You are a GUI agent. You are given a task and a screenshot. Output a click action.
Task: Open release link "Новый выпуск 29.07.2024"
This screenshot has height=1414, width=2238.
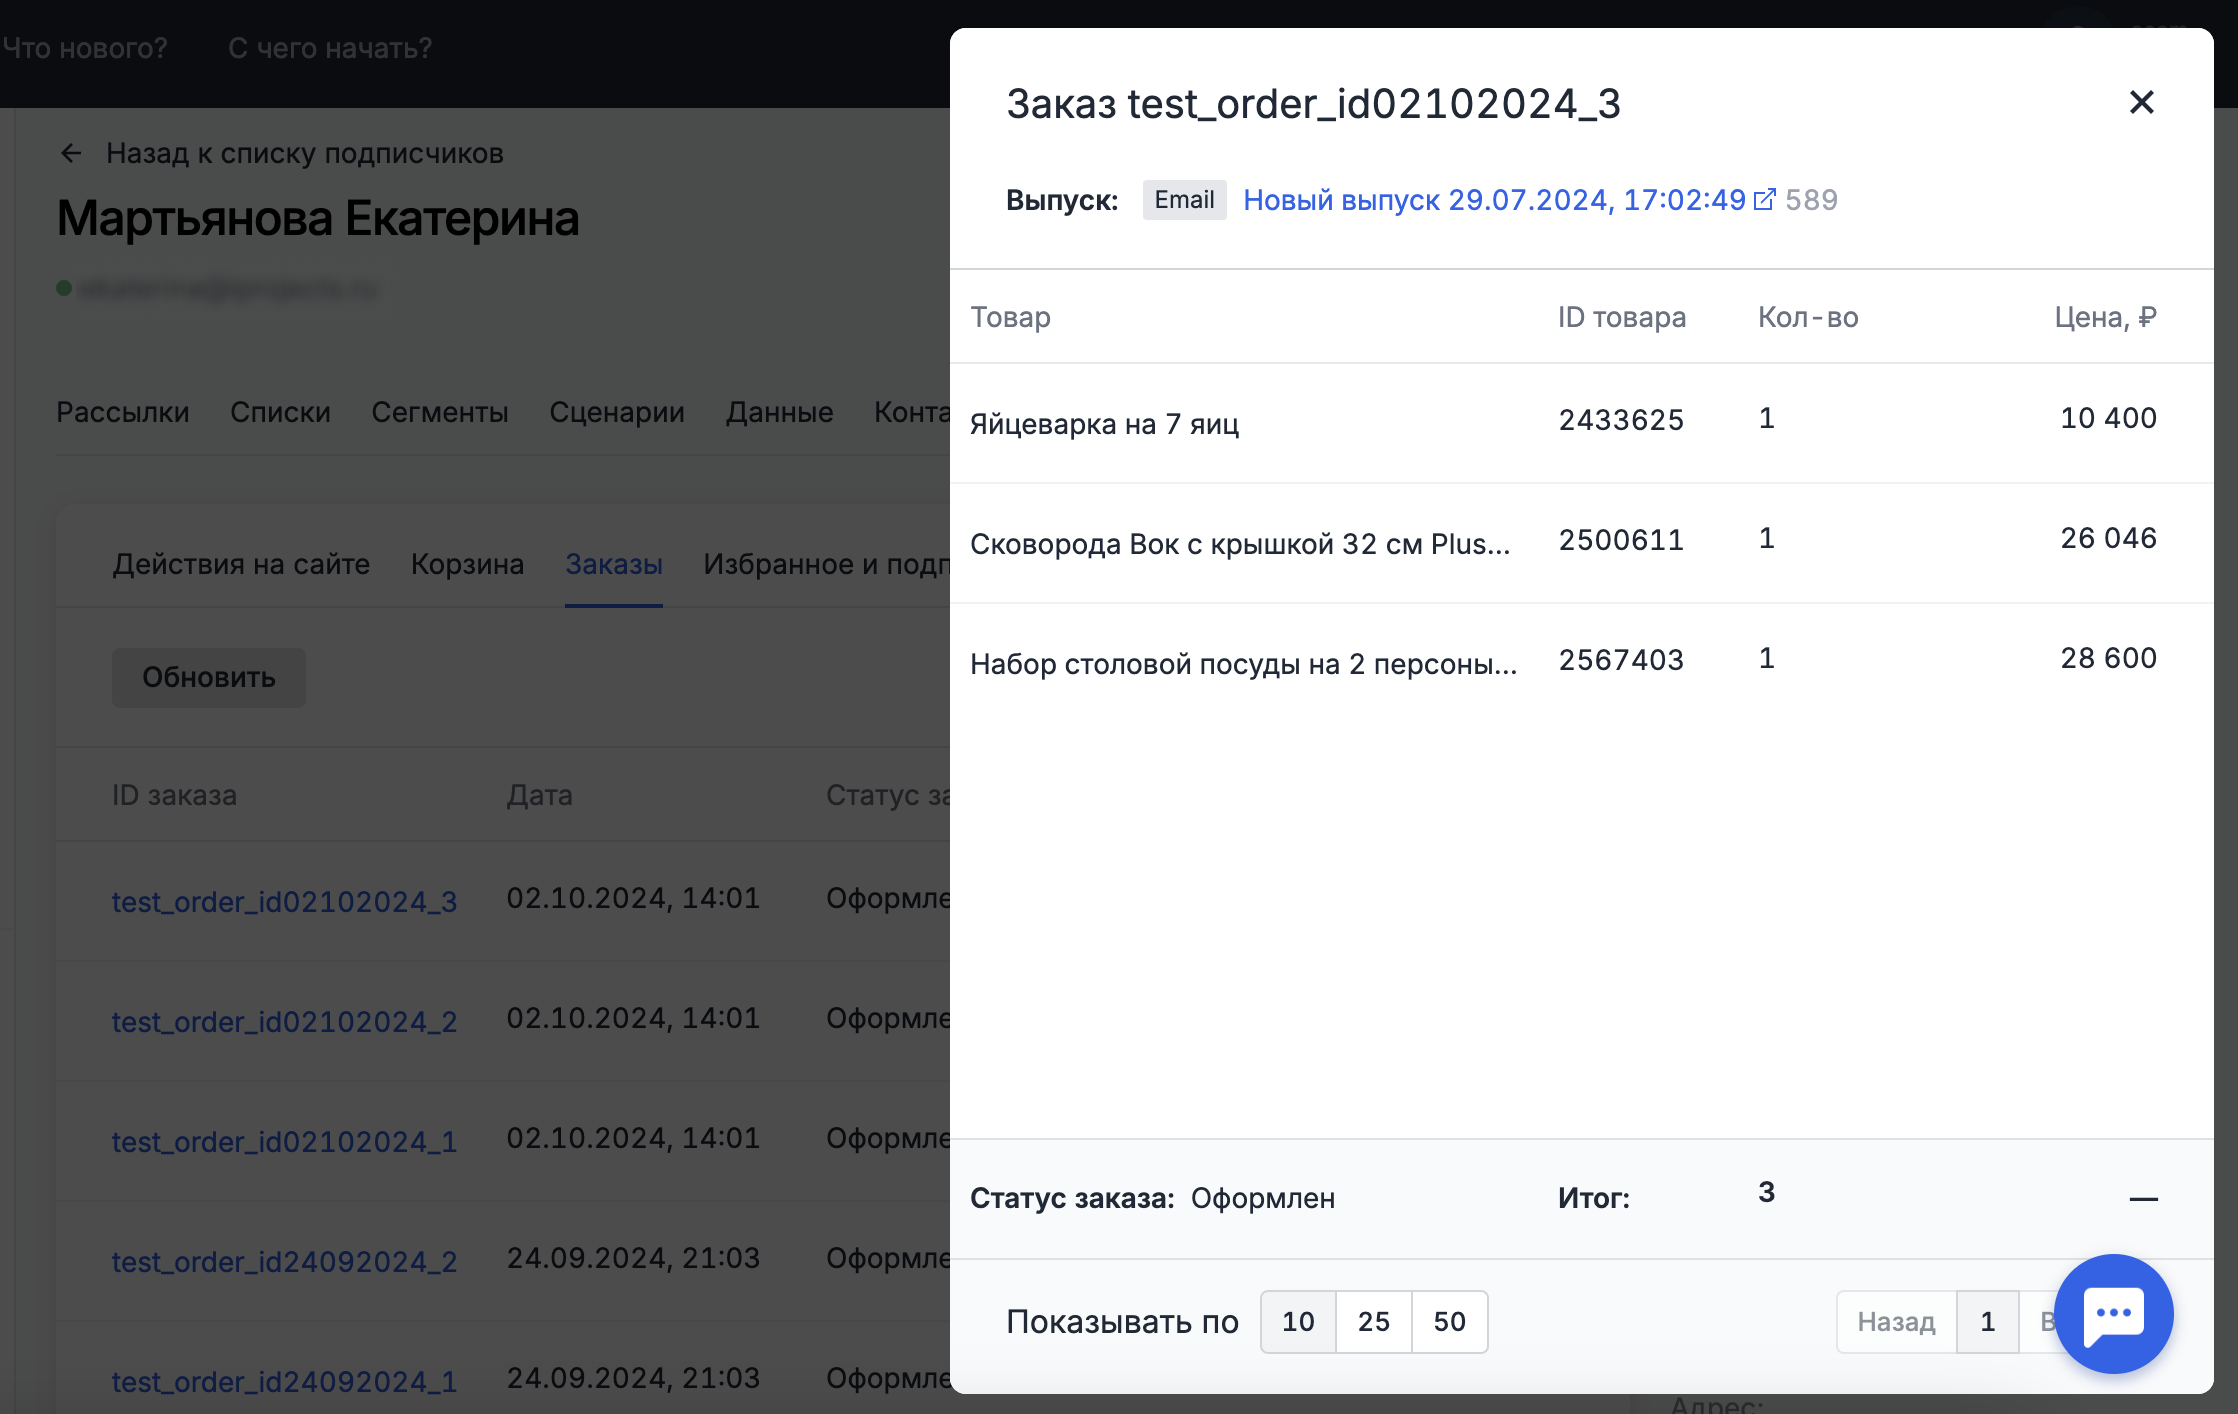(1493, 200)
